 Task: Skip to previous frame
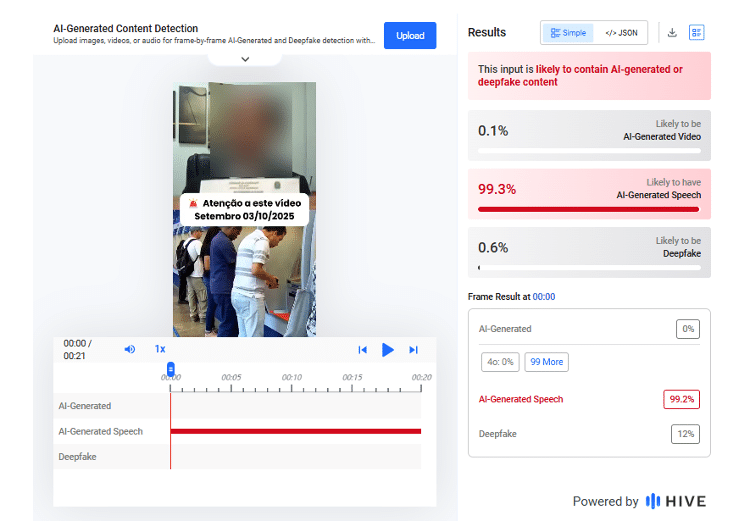[363, 350]
